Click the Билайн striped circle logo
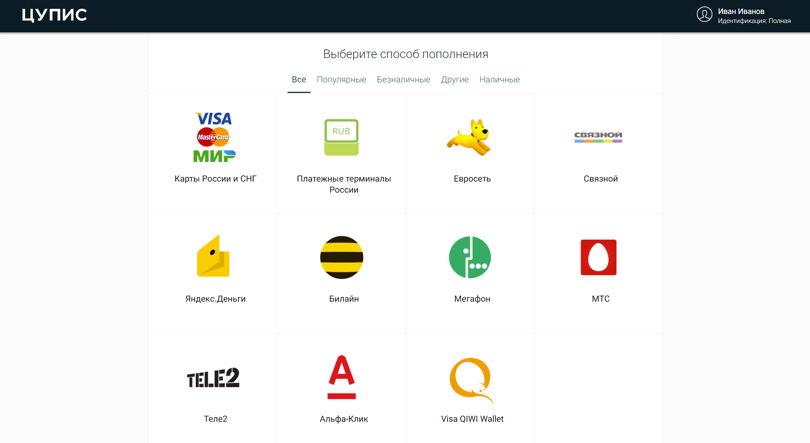 (341, 257)
